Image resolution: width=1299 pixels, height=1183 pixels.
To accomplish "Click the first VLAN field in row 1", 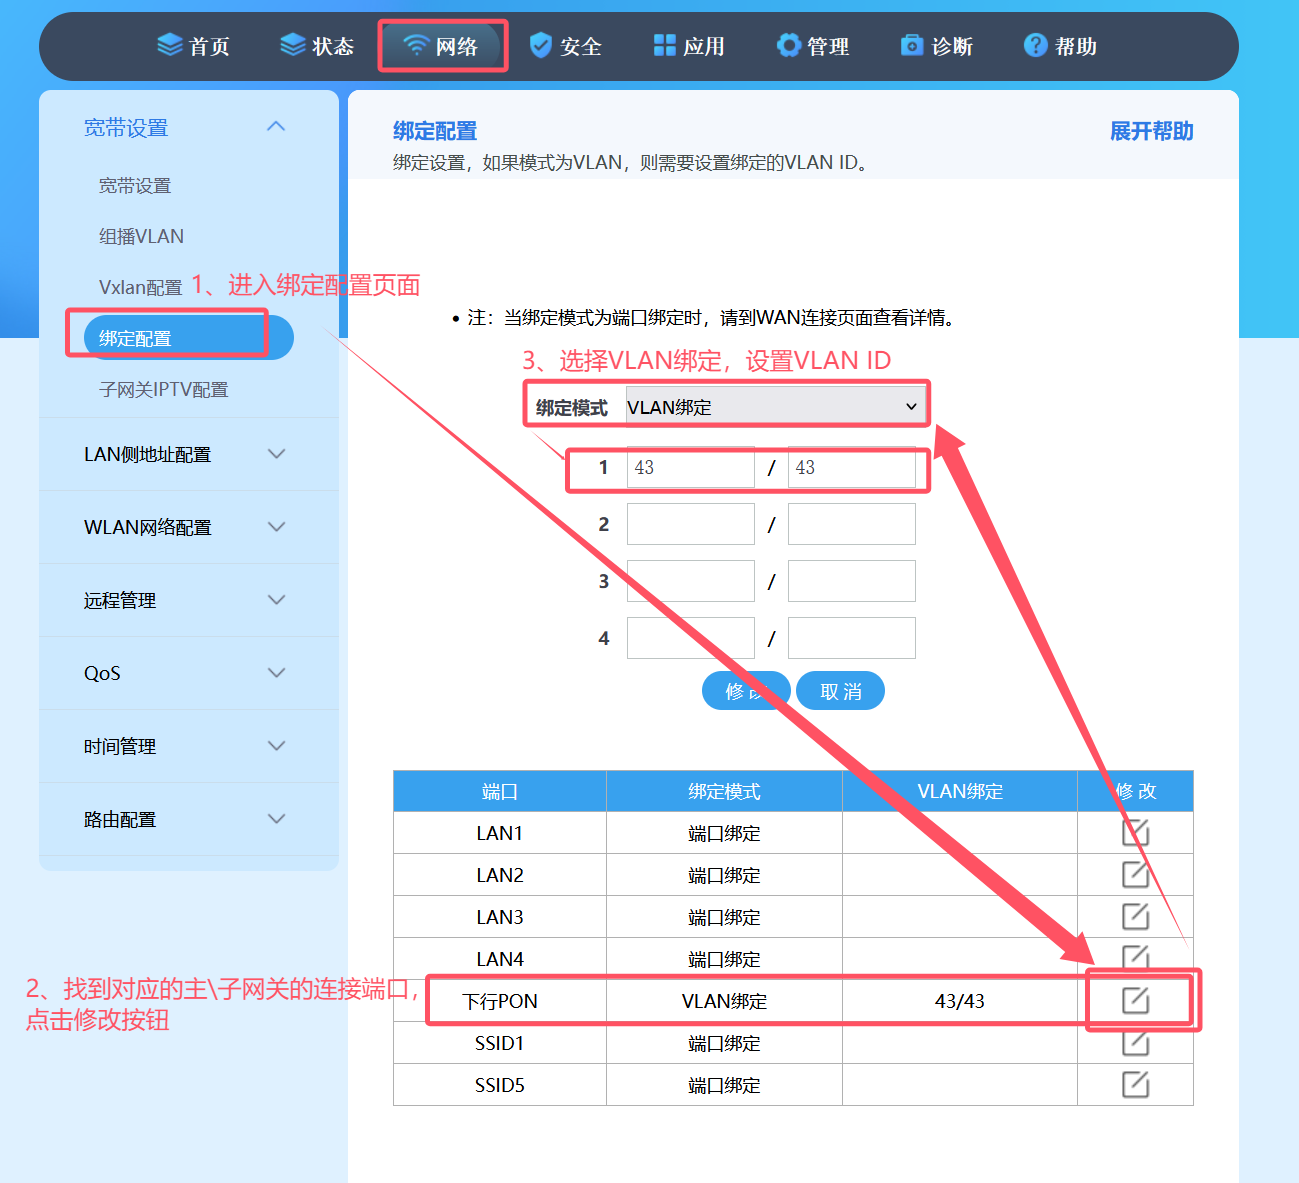I will [x=691, y=467].
